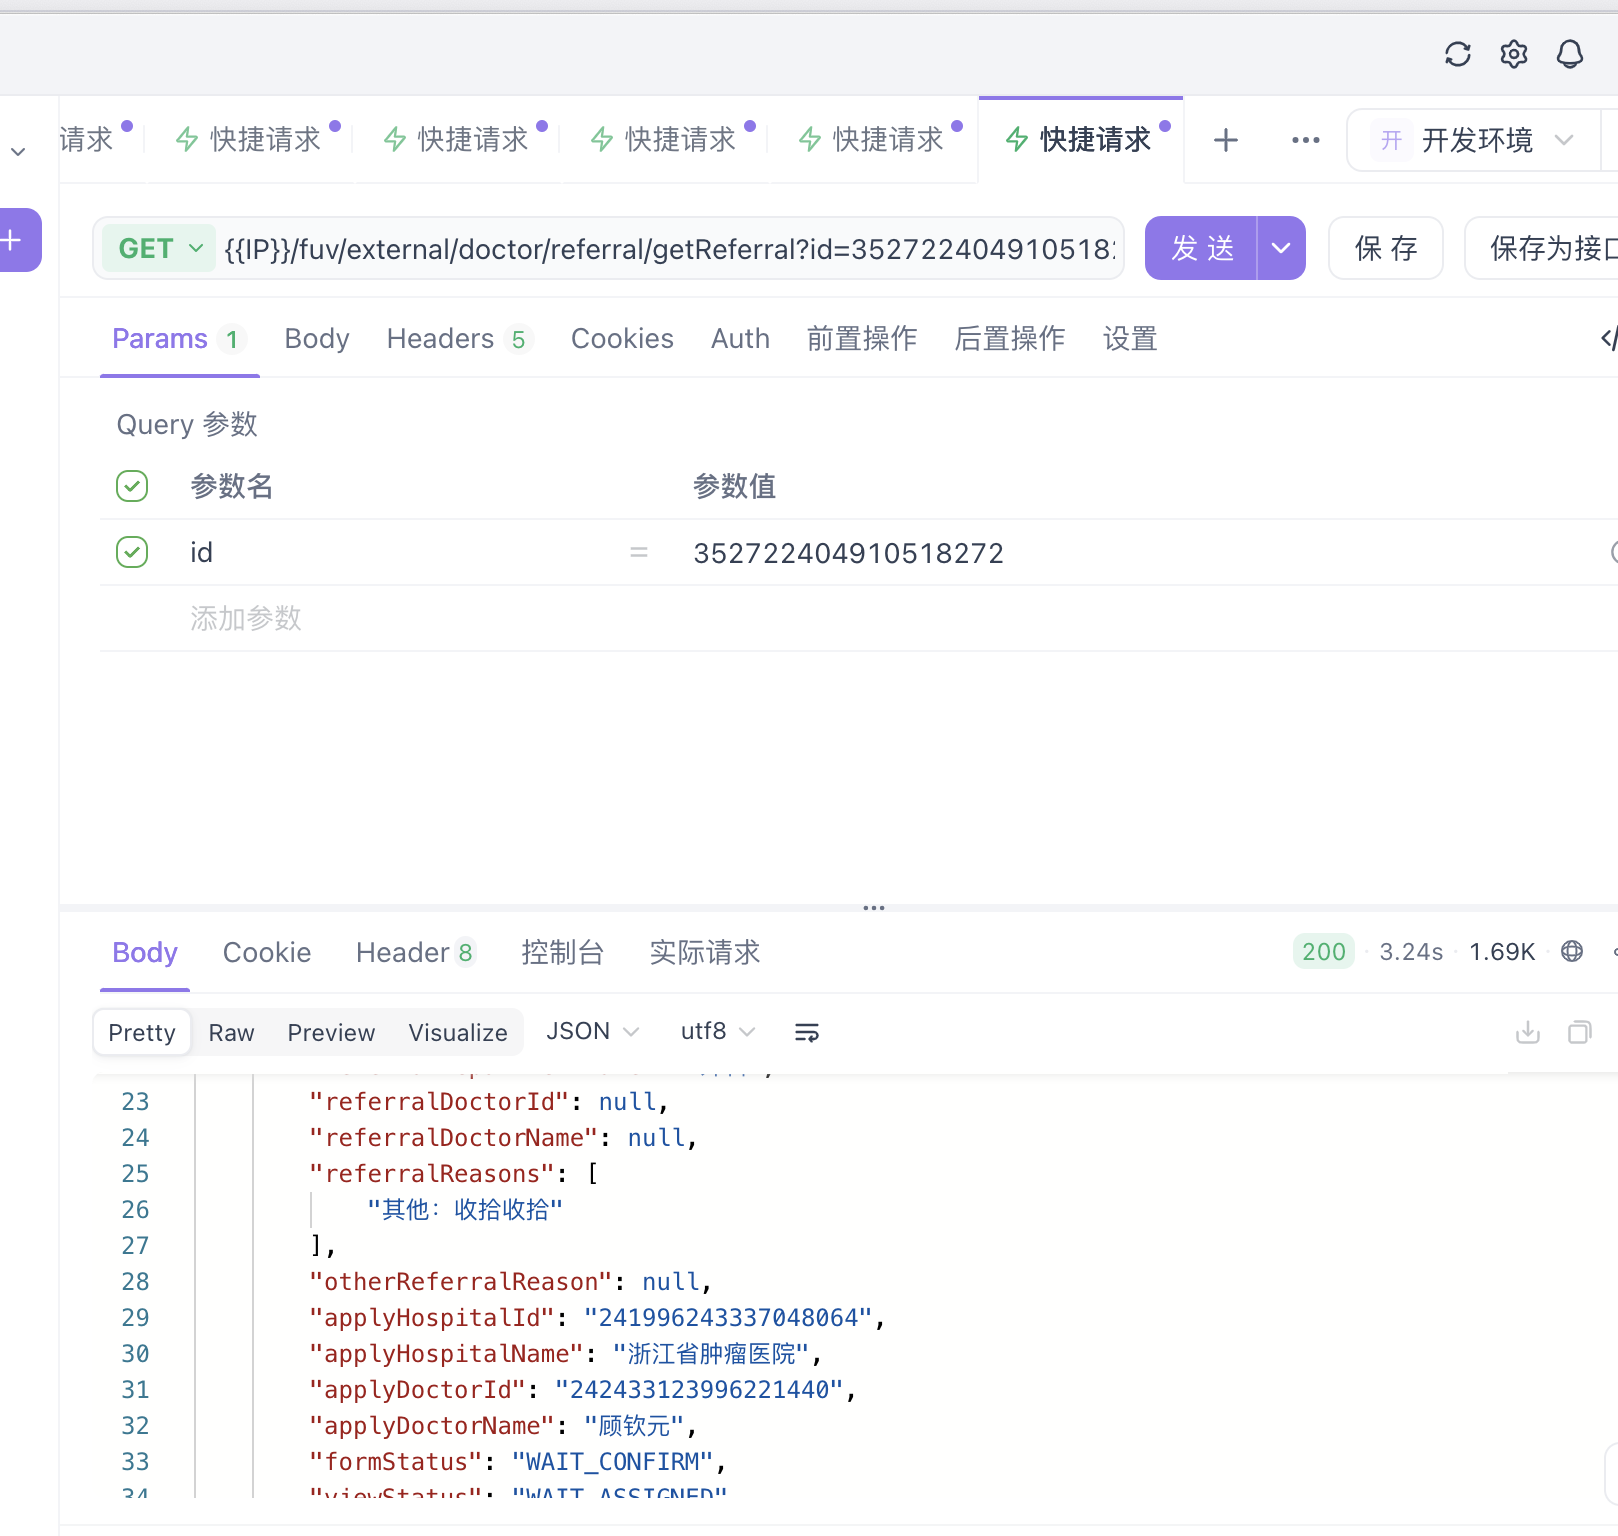Select the active 快捷请求 tab
Screen dimensions: 1618x1536
[x=1082, y=140]
